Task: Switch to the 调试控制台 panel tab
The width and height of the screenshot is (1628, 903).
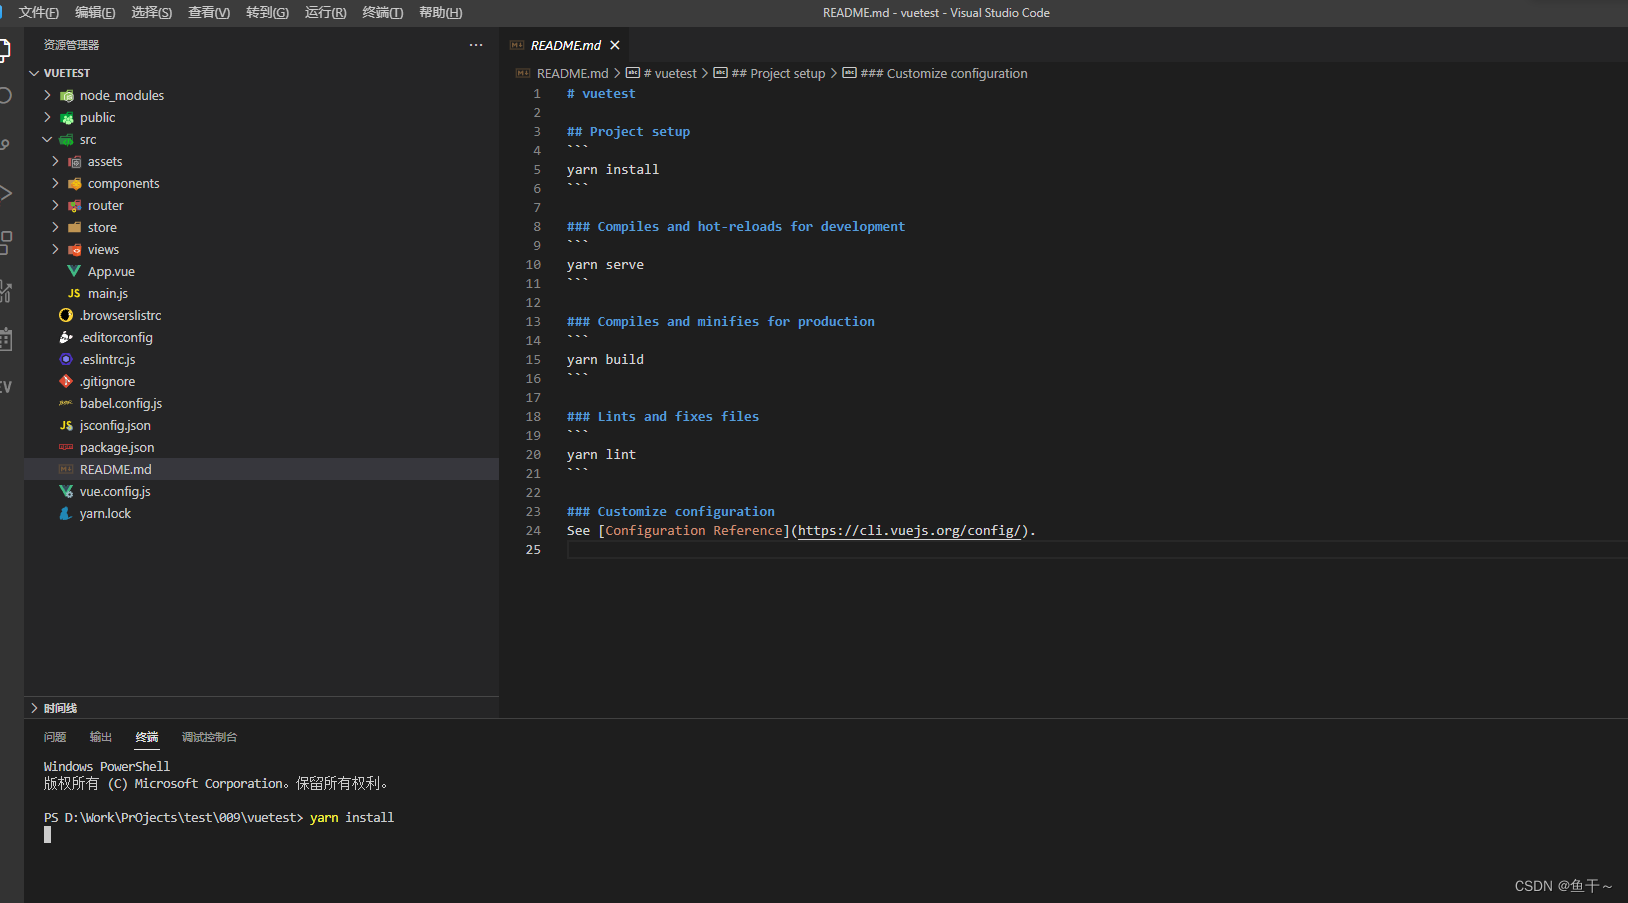Action: pyautogui.click(x=209, y=737)
